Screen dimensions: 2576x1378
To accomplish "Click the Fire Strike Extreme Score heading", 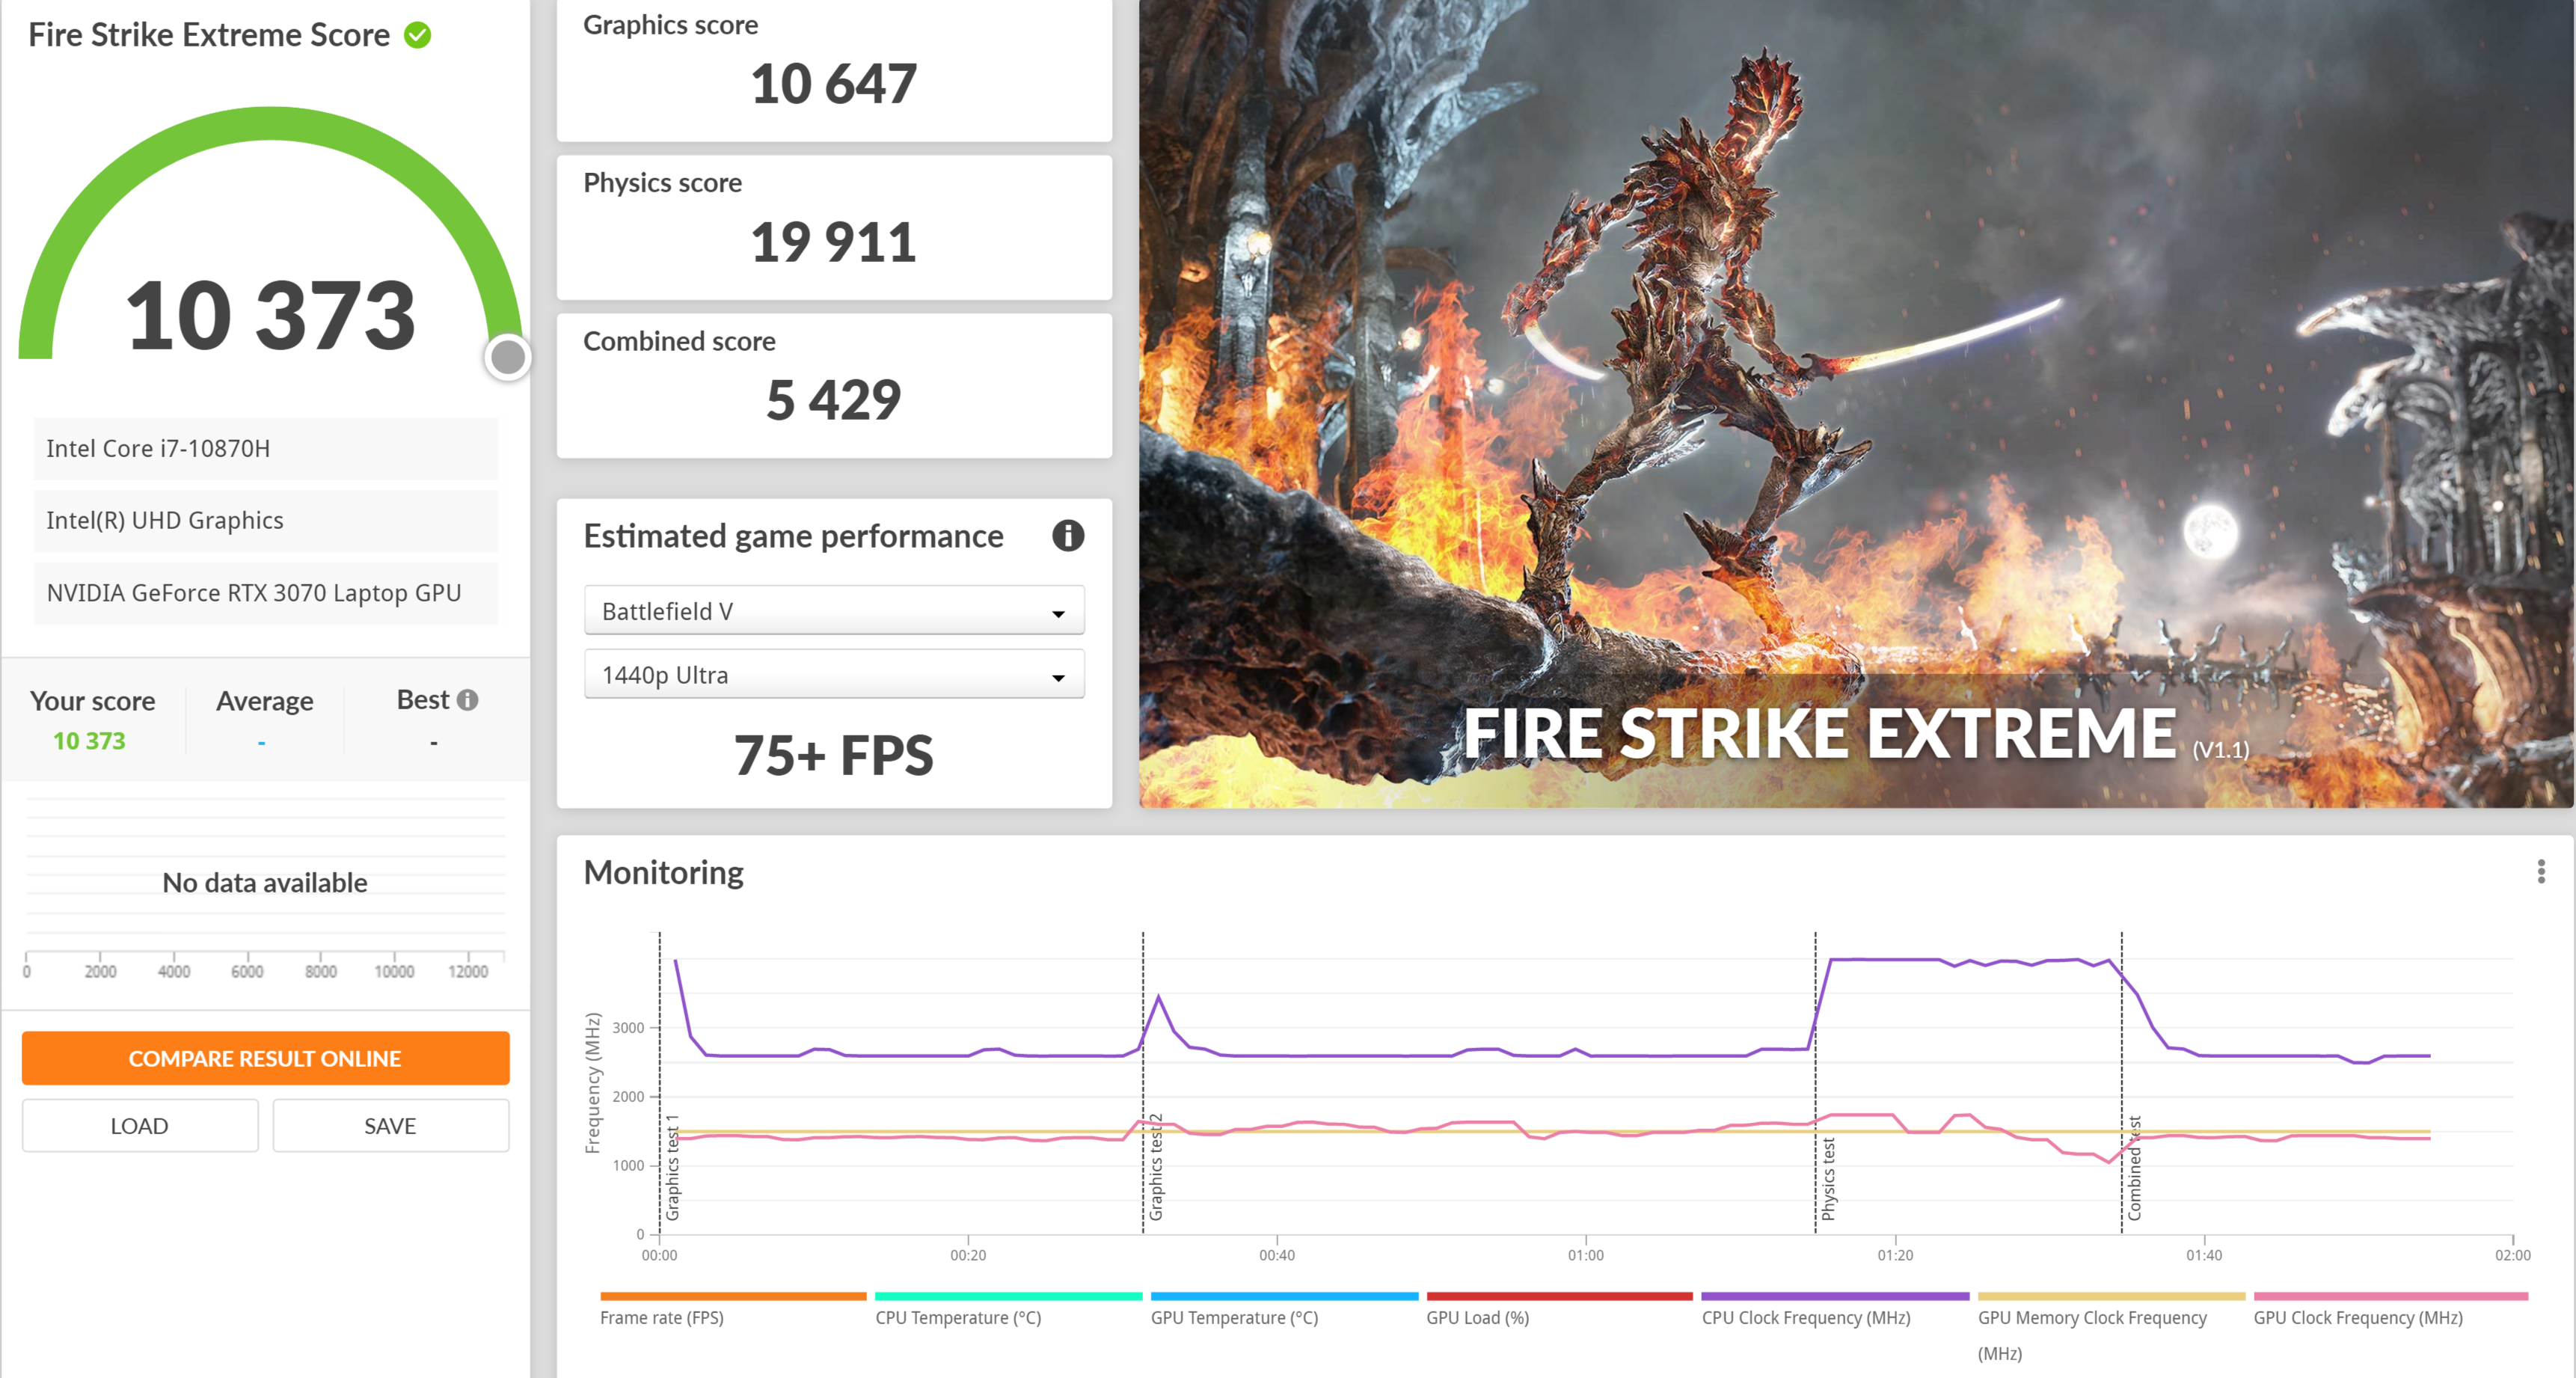I will pos(209,35).
